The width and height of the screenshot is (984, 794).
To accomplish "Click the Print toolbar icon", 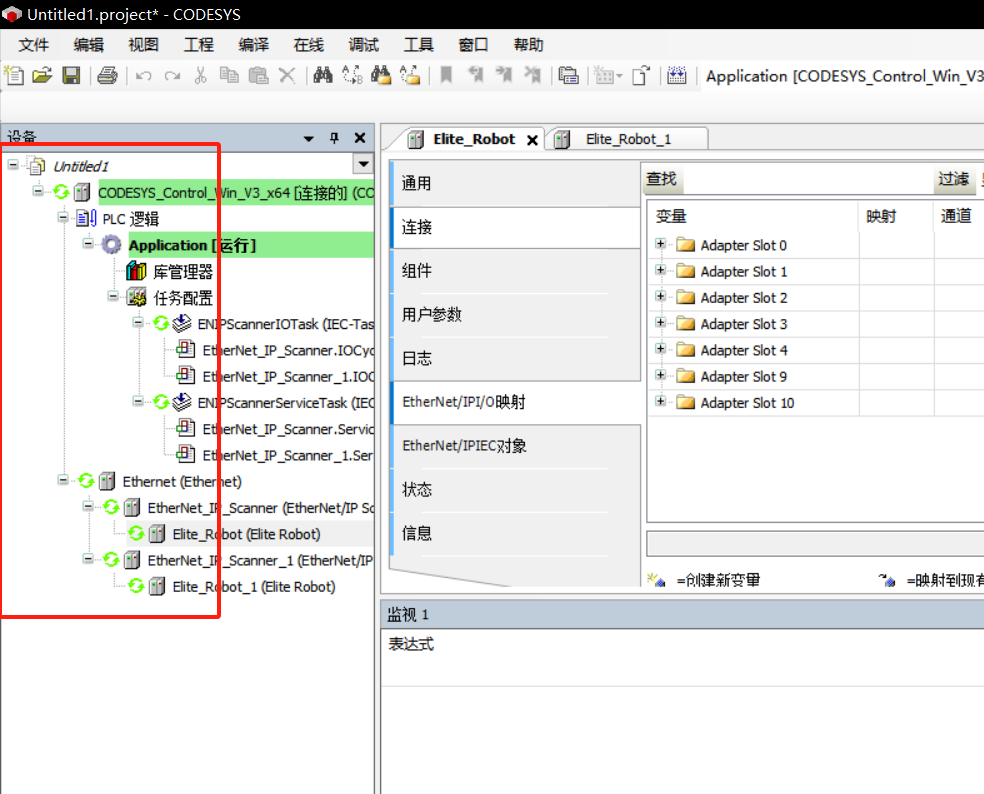I will point(108,76).
